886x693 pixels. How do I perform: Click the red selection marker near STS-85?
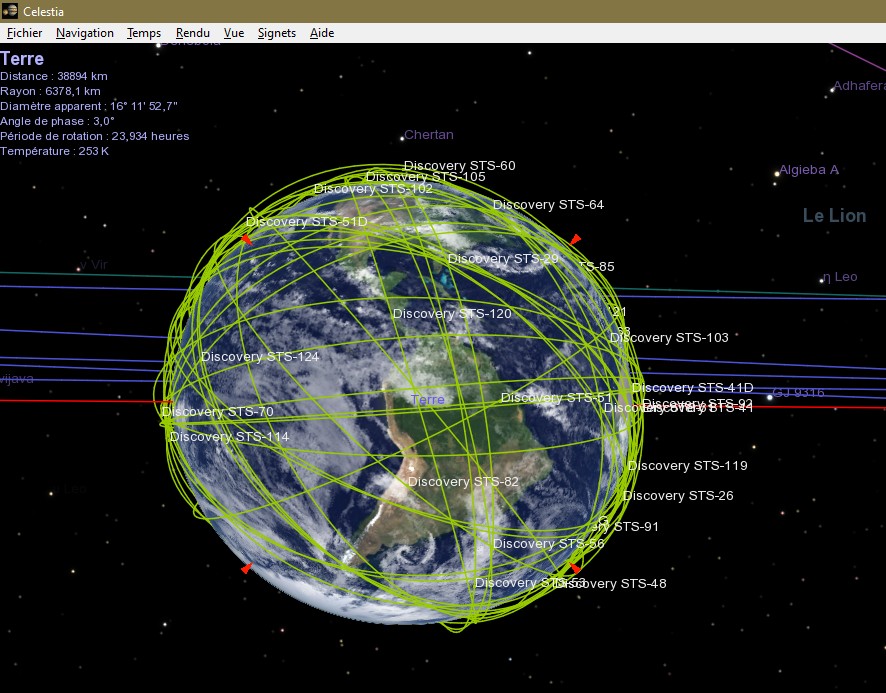click(575, 239)
